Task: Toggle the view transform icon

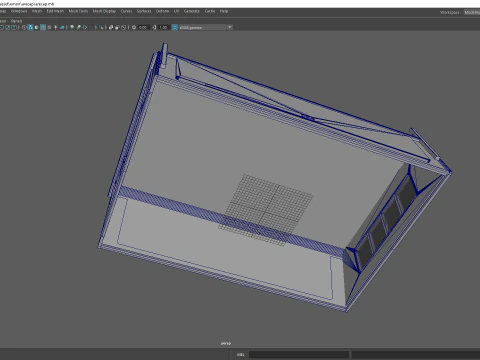Action: (174, 27)
